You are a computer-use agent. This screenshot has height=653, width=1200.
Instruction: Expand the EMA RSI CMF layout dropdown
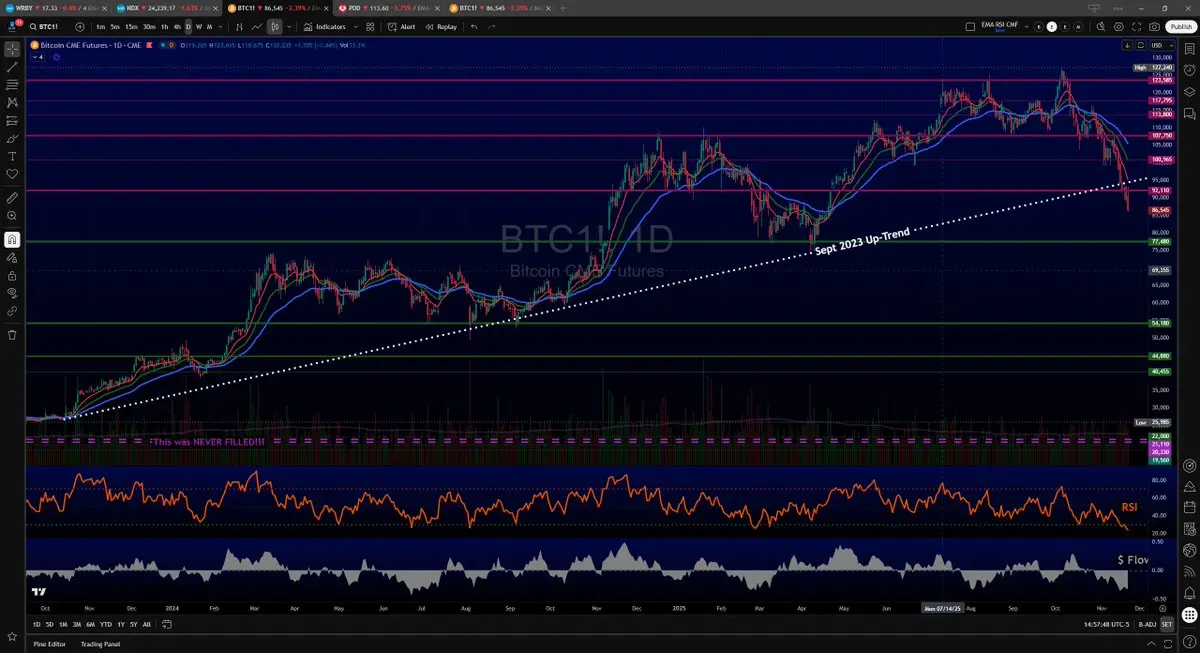pyautogui.click(x=1024, y=27)
